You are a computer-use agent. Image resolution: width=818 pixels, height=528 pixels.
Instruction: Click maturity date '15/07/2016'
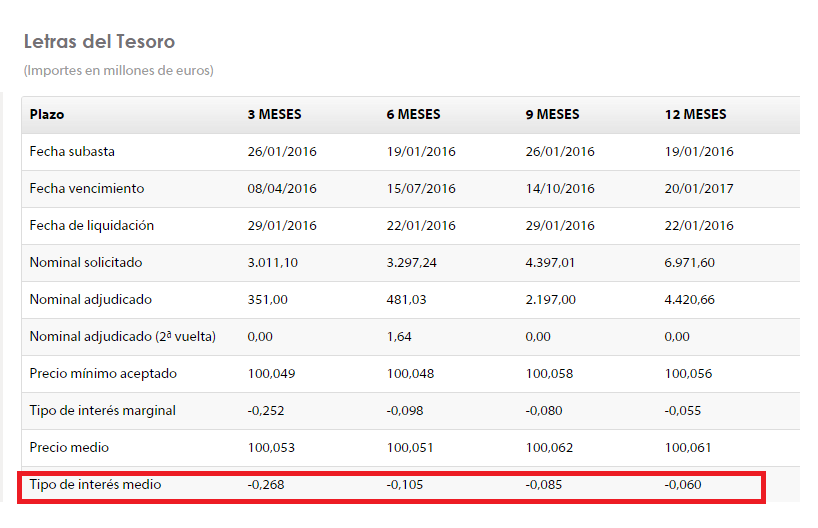coord(421,188)
